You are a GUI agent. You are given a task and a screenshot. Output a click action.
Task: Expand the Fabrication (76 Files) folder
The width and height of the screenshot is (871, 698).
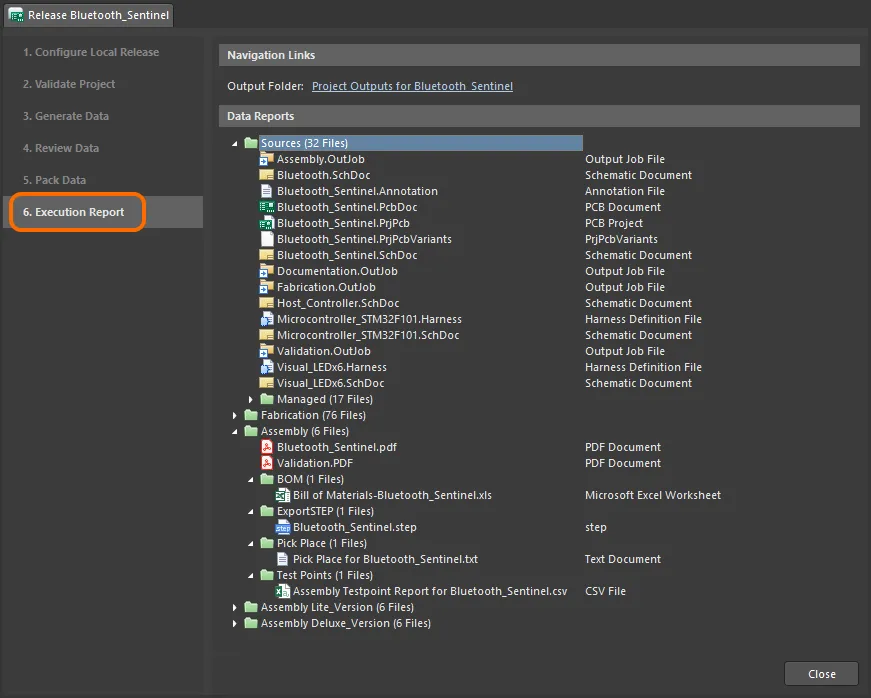(236, 416)
